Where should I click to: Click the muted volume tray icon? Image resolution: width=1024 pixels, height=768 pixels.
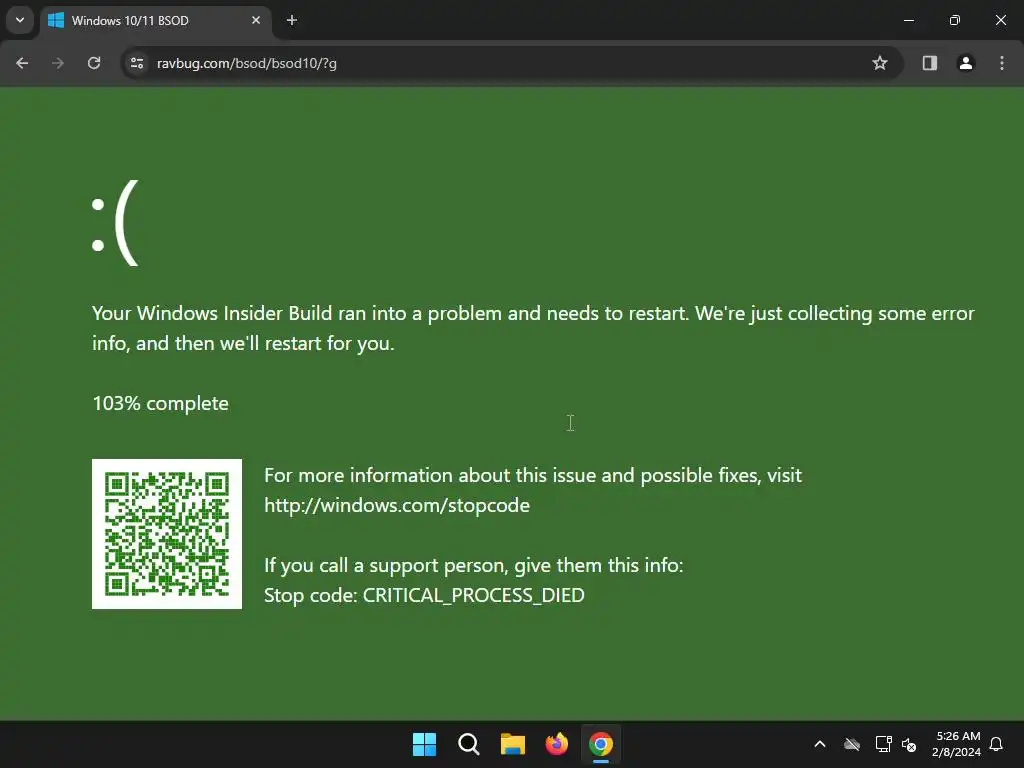click(x=909, y=744)
